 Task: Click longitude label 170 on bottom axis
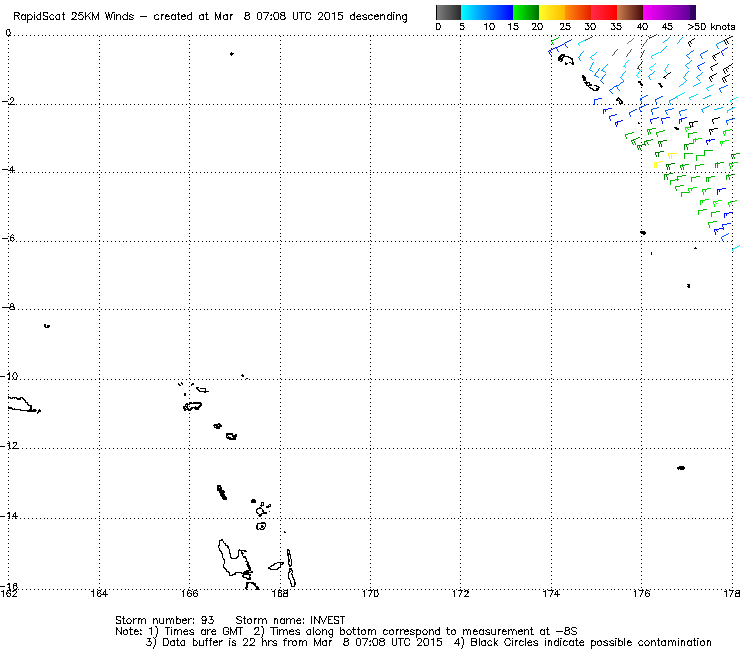[370, 593]
